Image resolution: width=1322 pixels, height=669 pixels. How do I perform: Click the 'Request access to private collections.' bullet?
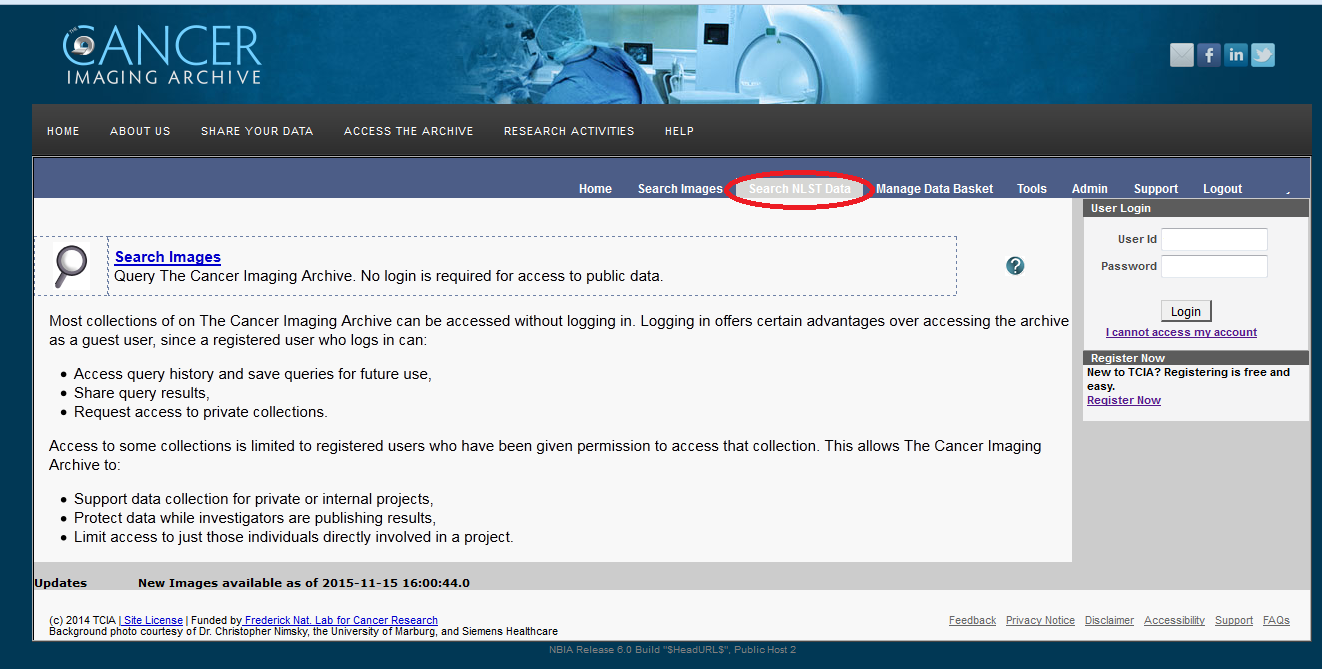[x=200, y=412]
